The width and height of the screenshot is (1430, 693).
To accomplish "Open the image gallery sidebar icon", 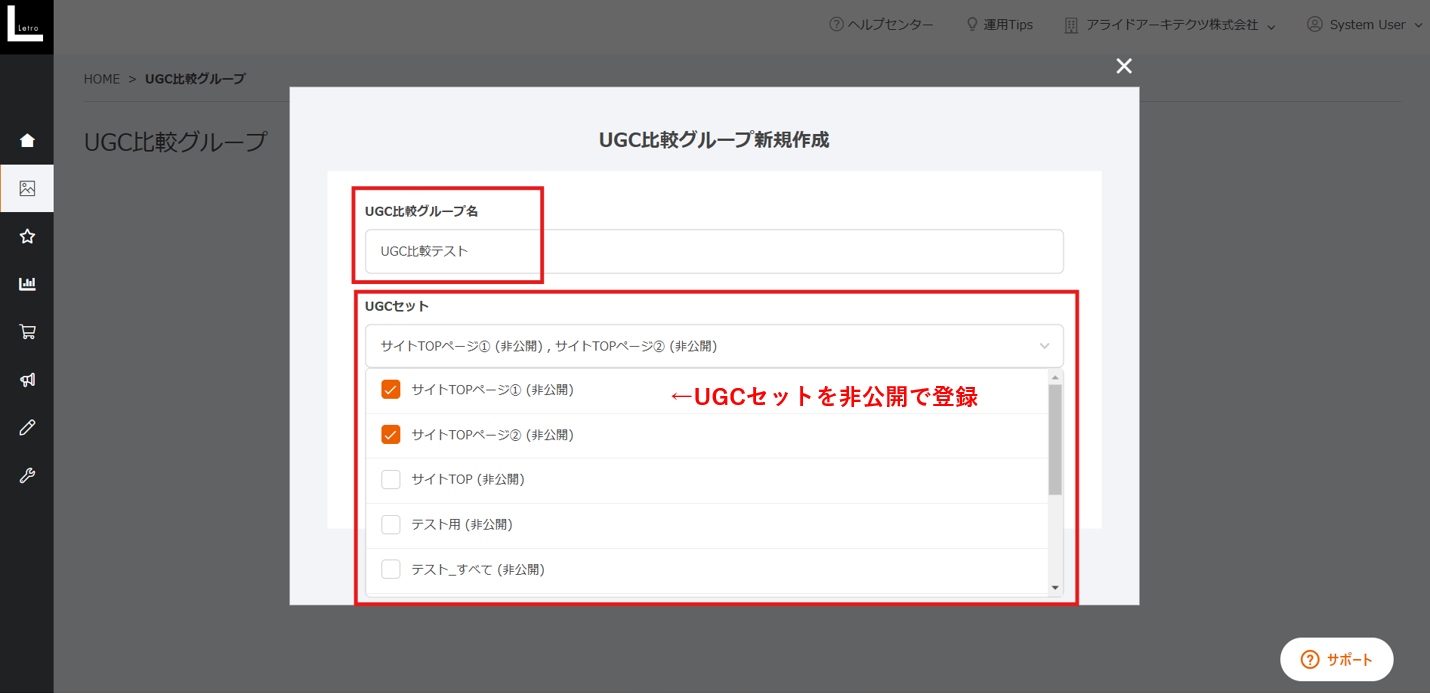I will point(26,188).
